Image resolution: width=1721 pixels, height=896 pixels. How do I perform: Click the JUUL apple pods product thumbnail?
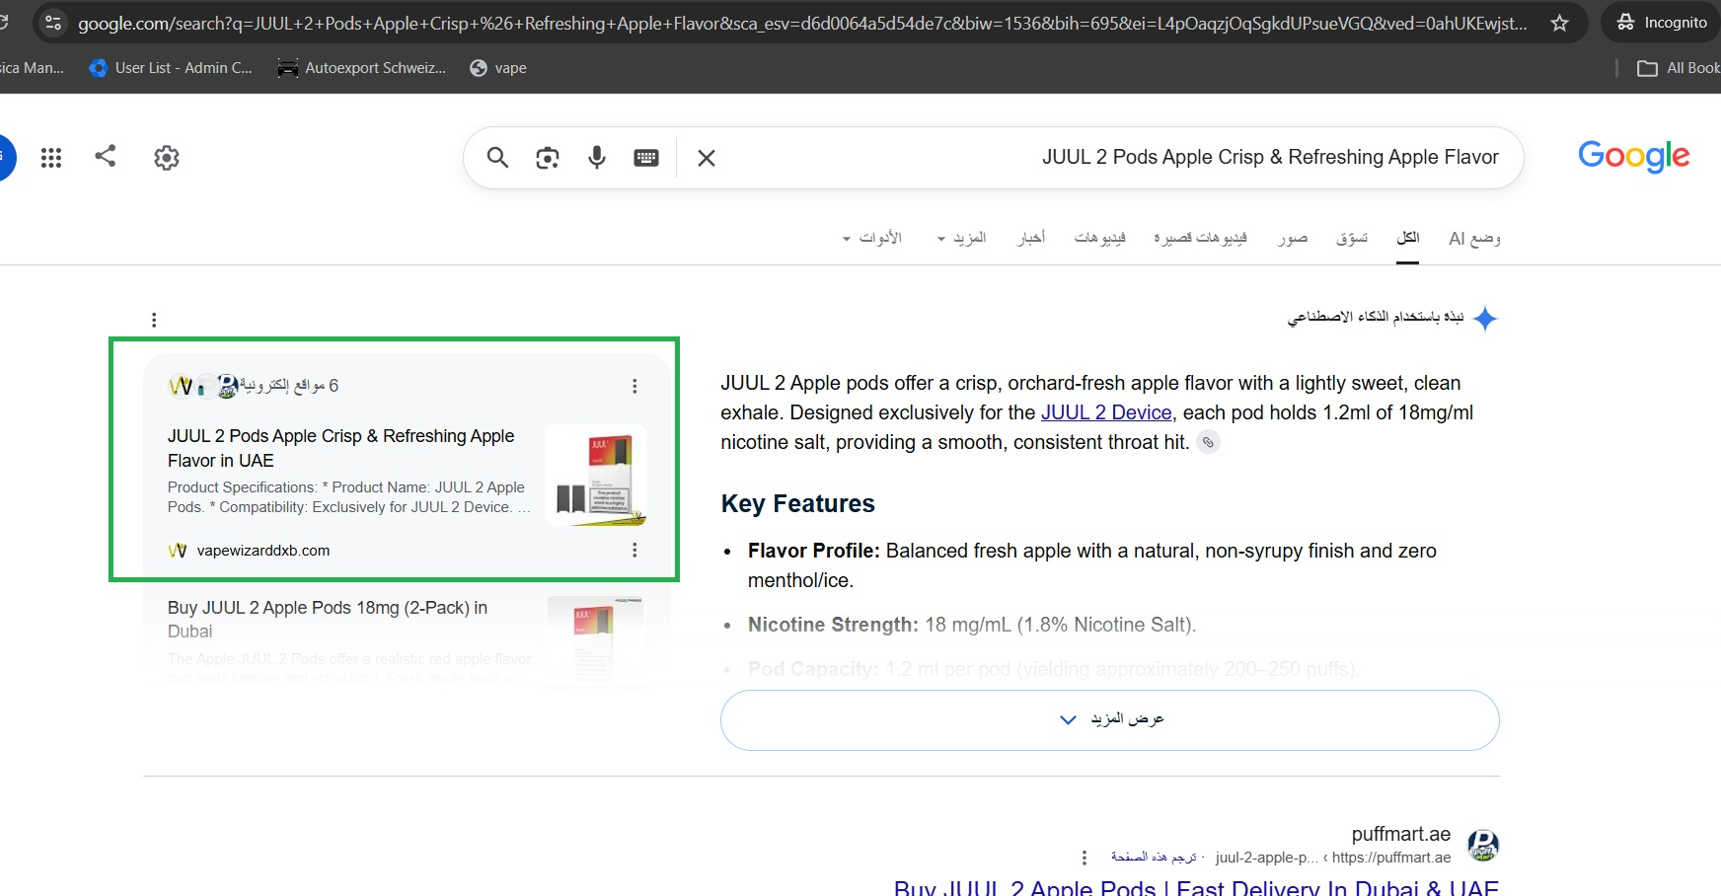596,475
